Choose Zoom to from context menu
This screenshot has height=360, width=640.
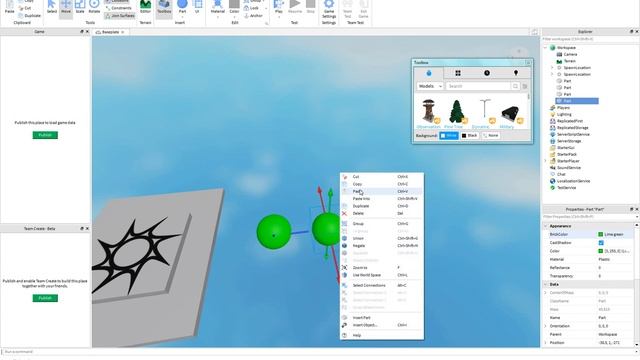point(382,268)
